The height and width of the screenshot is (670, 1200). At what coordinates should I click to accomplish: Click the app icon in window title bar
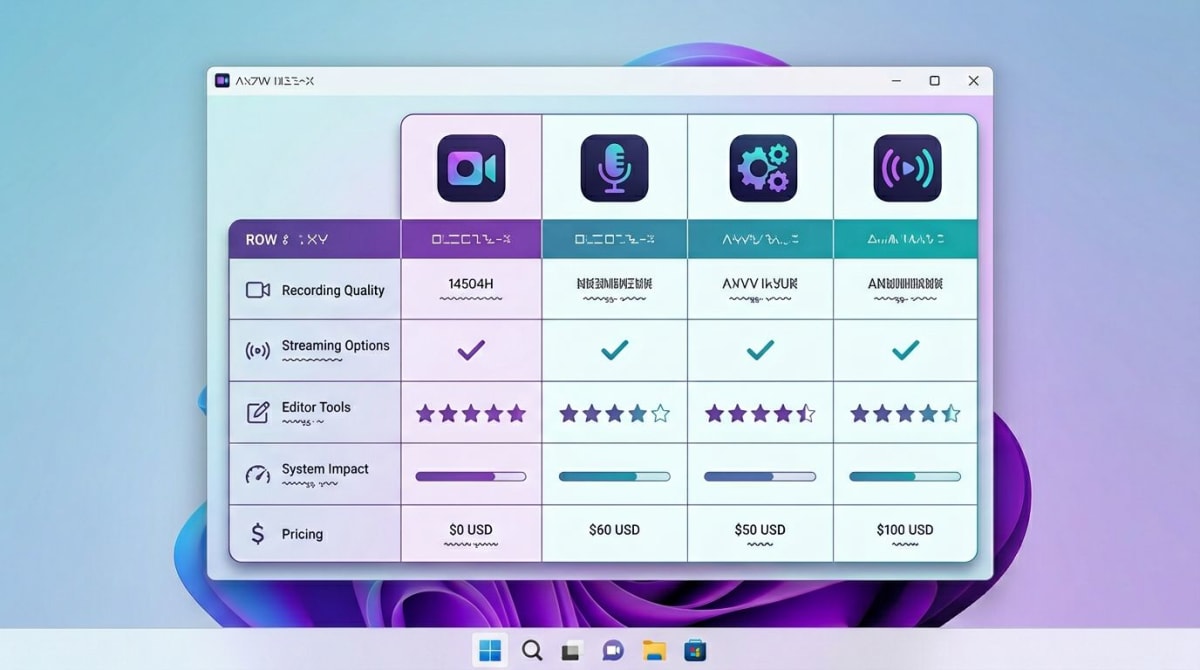[x=222, y=81]
